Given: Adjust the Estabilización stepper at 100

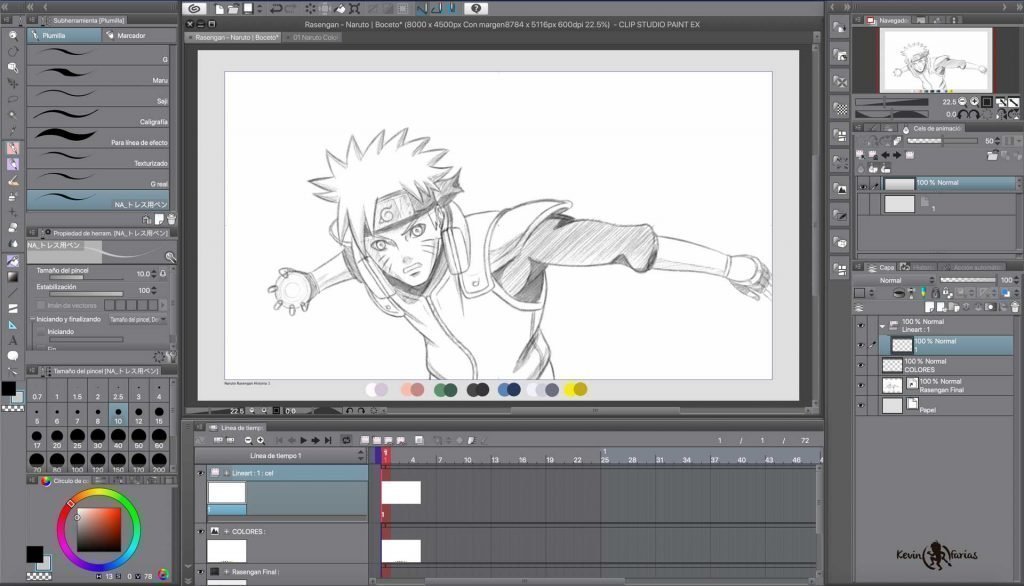Looking at the screenshot, I should pyautogui.click(x=154, y=290).
